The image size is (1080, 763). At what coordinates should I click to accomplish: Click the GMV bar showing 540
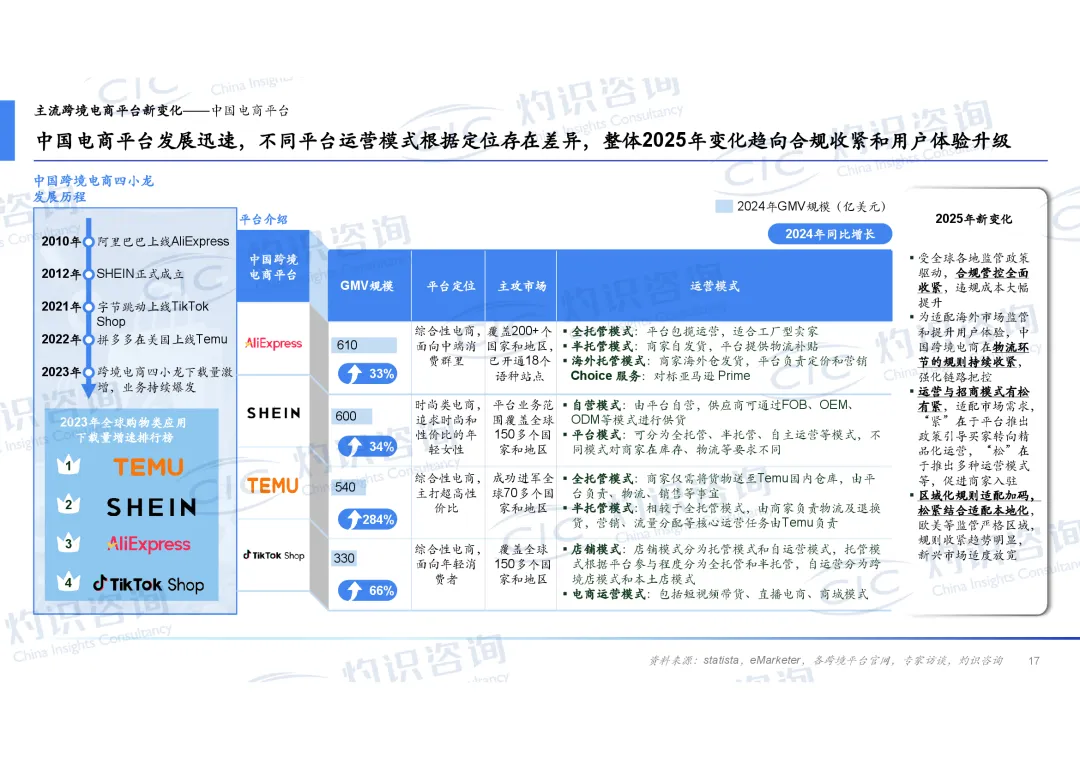tap(348, 488)
